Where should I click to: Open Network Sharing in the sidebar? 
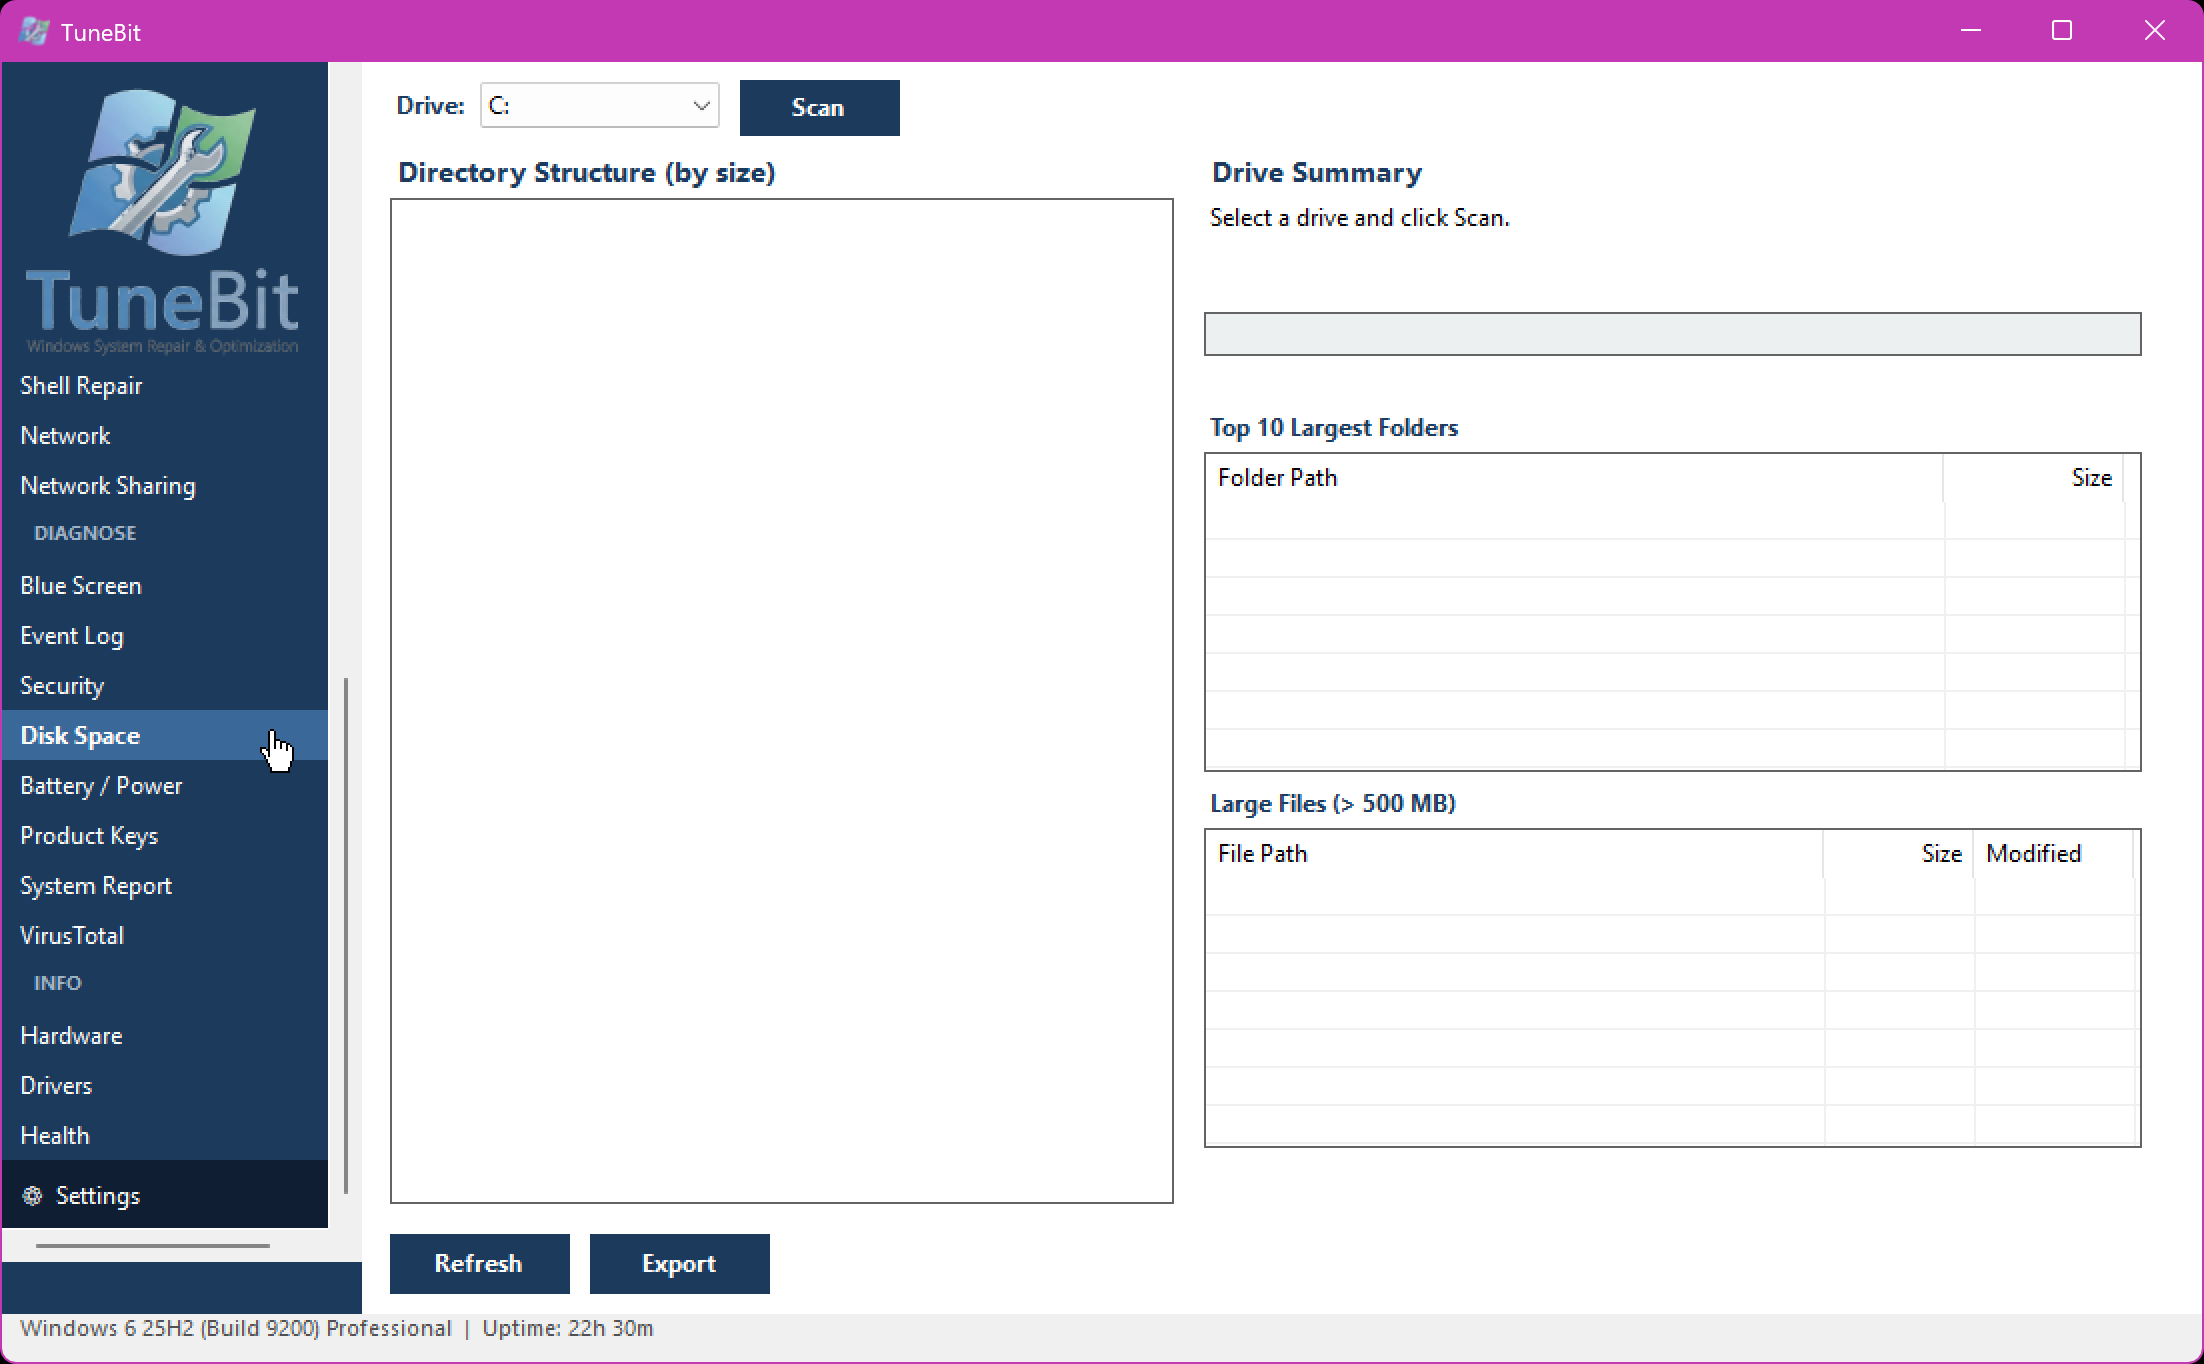tap(165, 485)
